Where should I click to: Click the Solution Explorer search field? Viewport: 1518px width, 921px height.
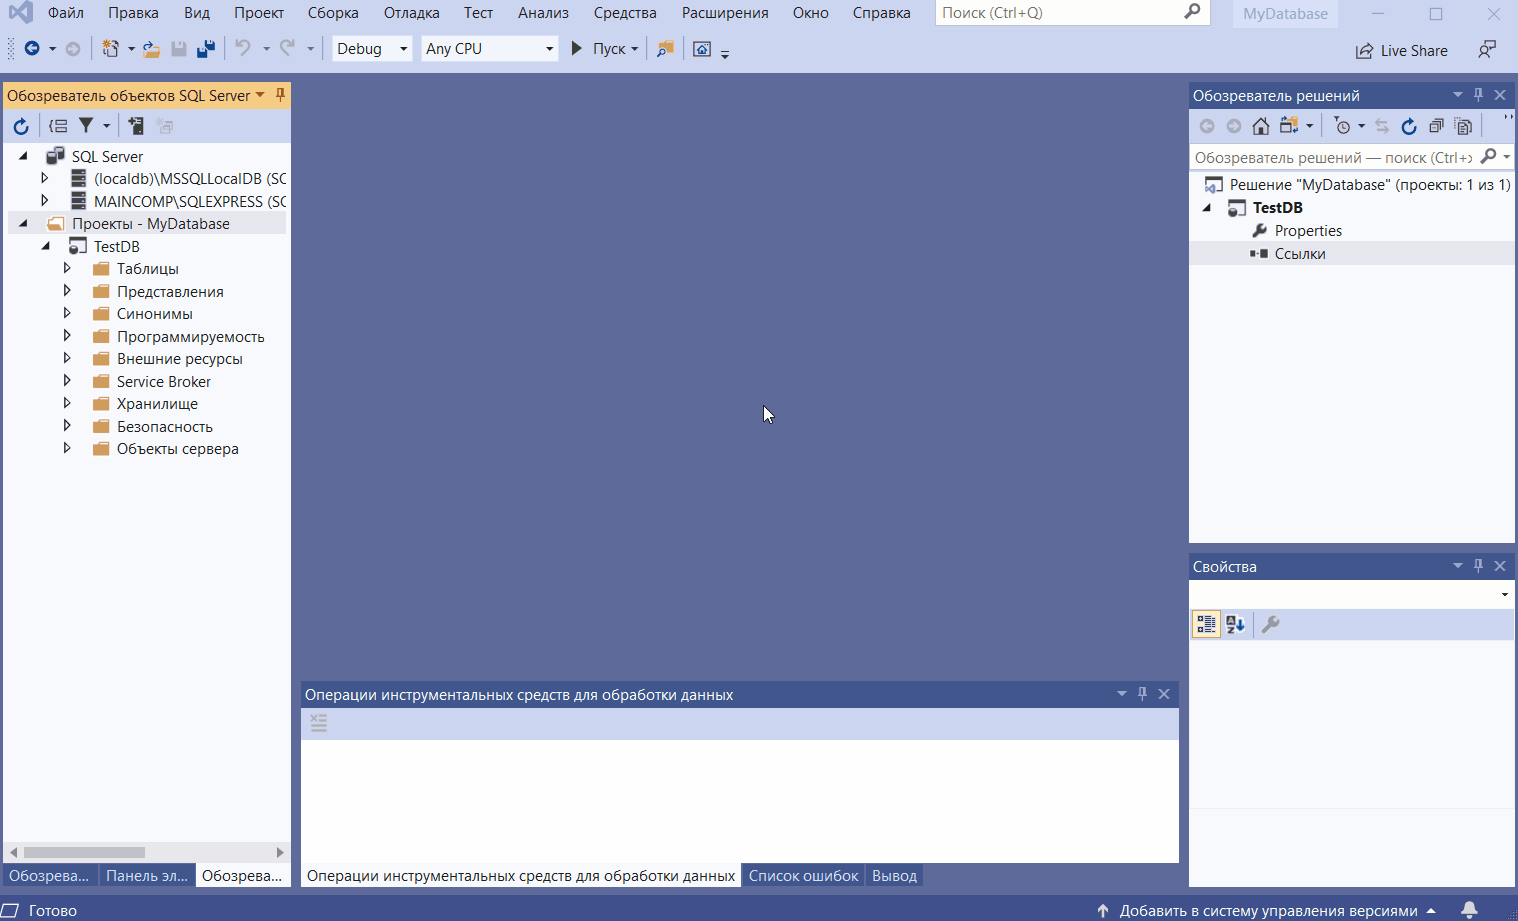[x=1332, y=157]
